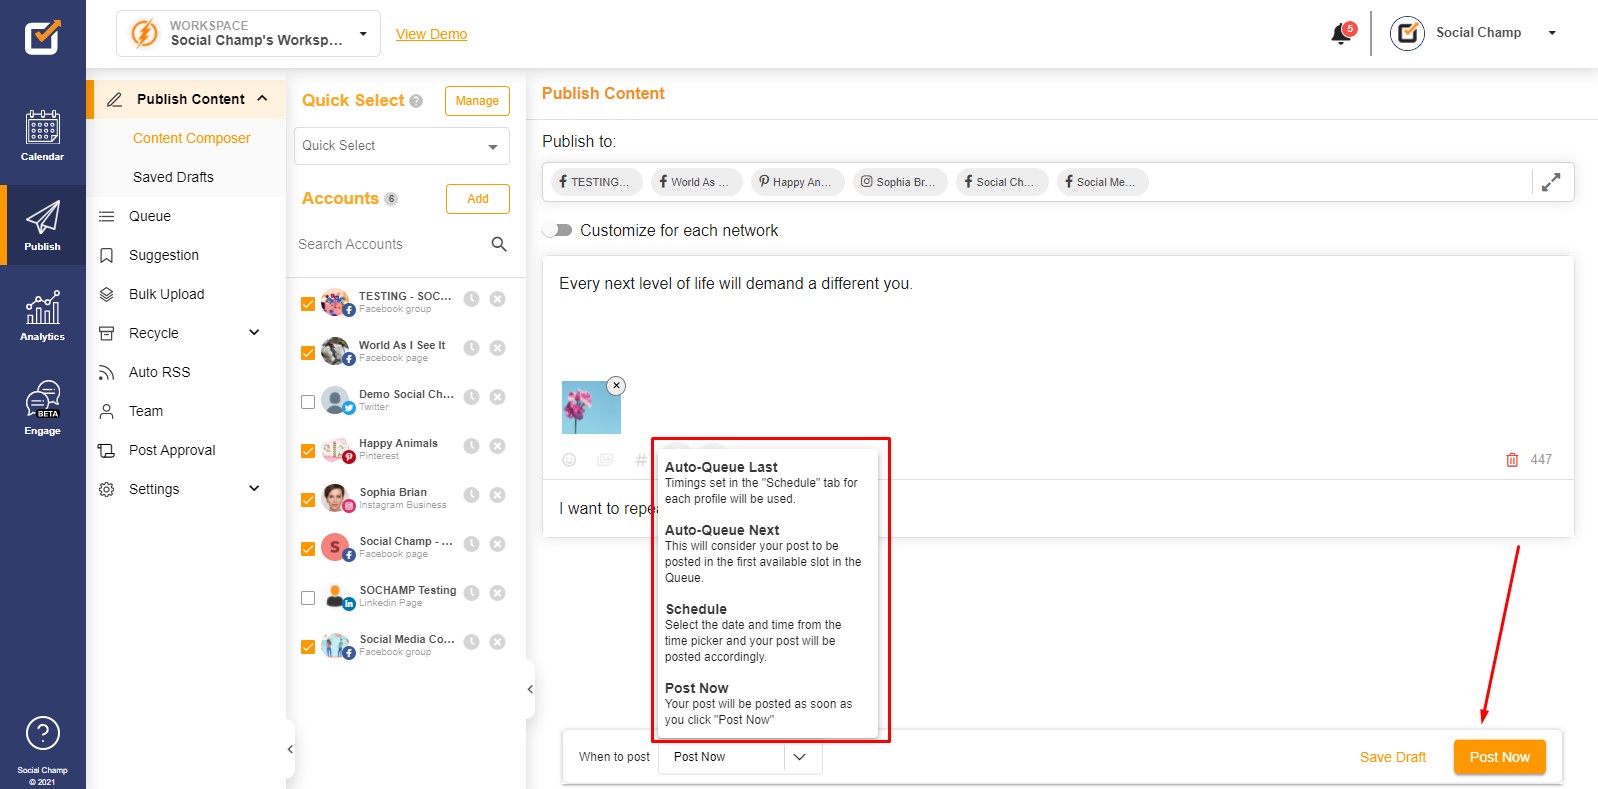Click clock icon for TESTING - SOC account

pos(471,299)
